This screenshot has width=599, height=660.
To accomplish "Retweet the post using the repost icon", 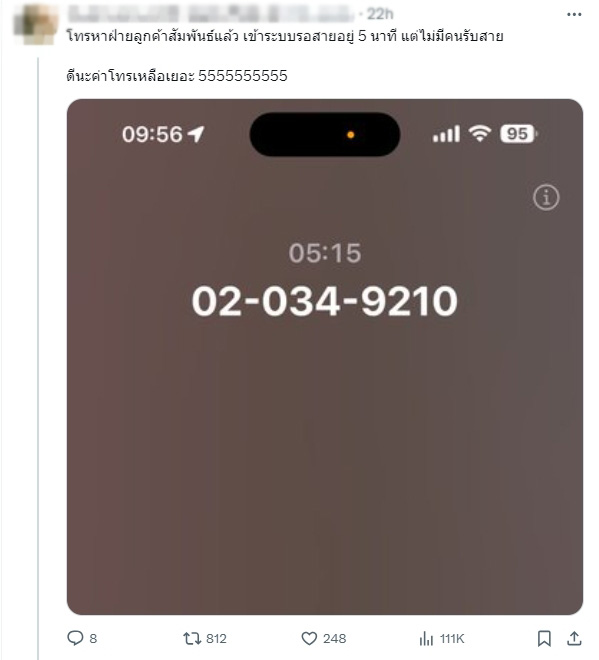I will [192, 639].
